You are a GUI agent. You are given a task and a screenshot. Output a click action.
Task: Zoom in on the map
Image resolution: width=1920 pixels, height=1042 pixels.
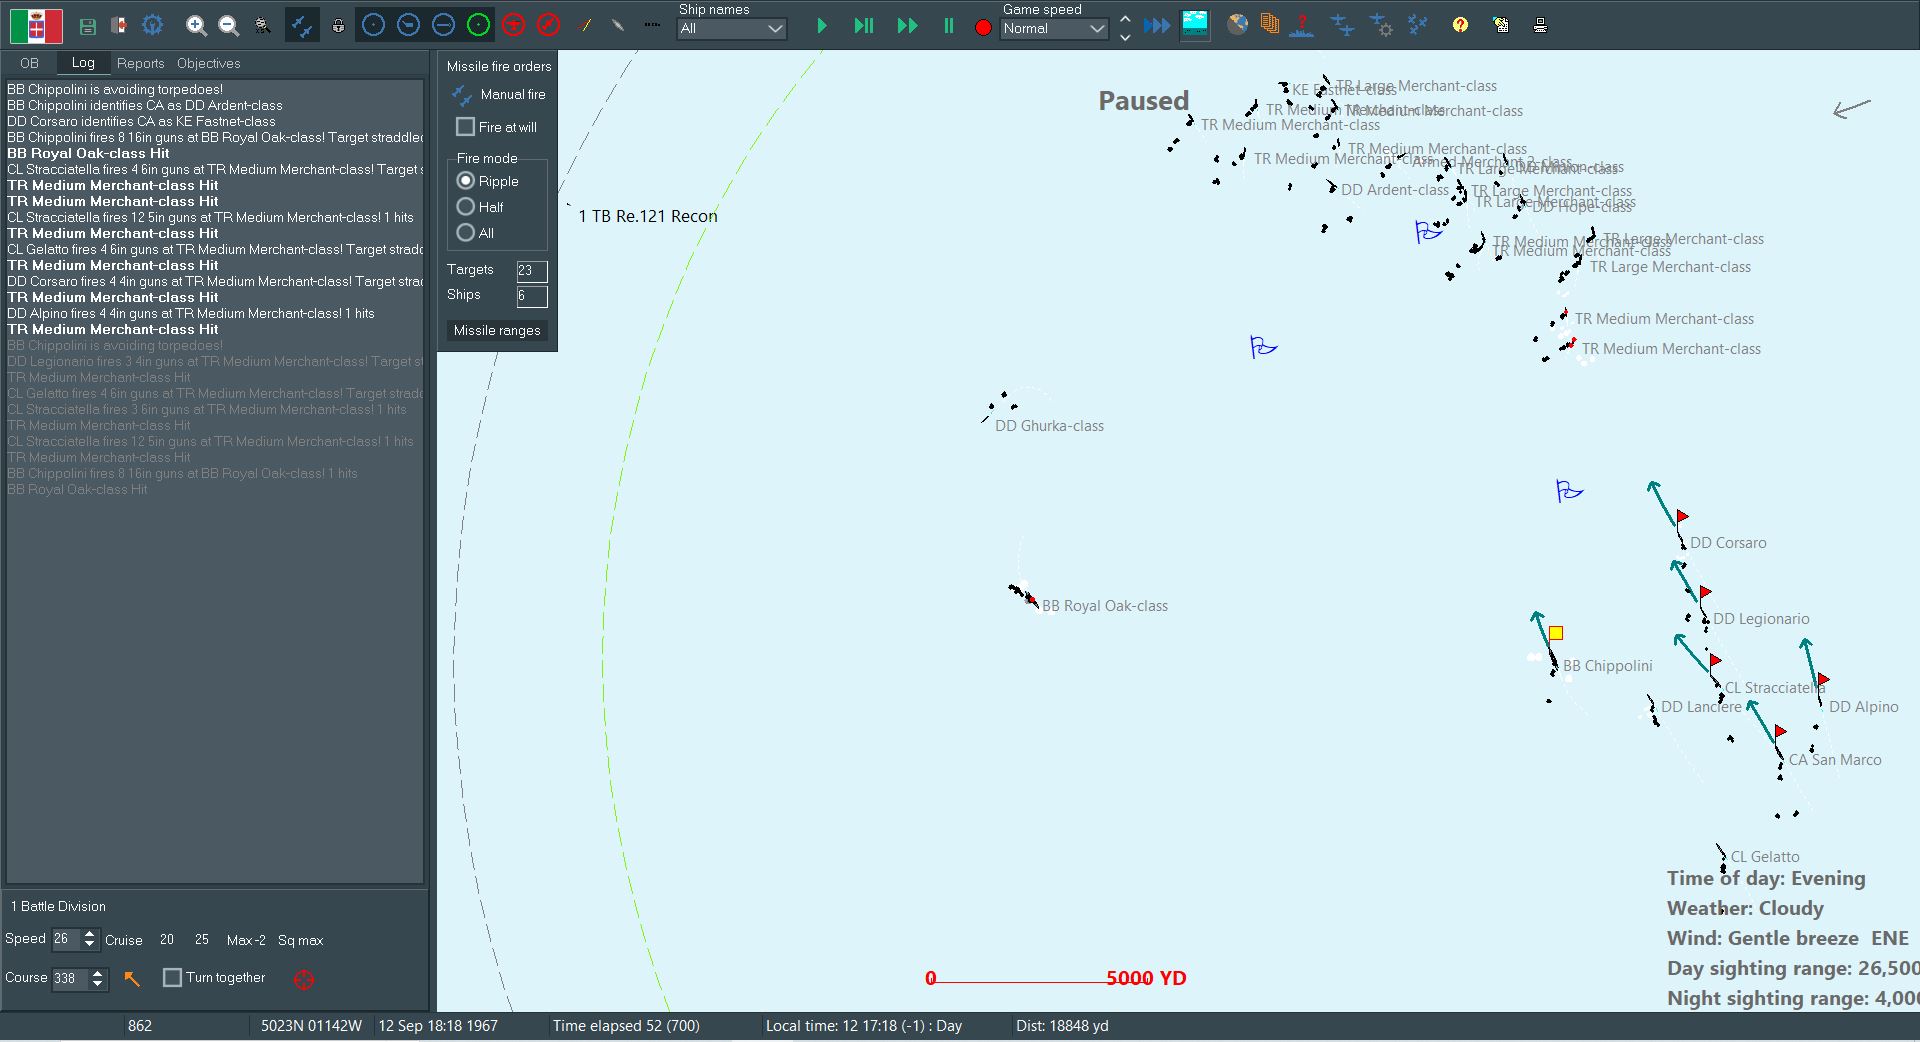coord(197,26)
